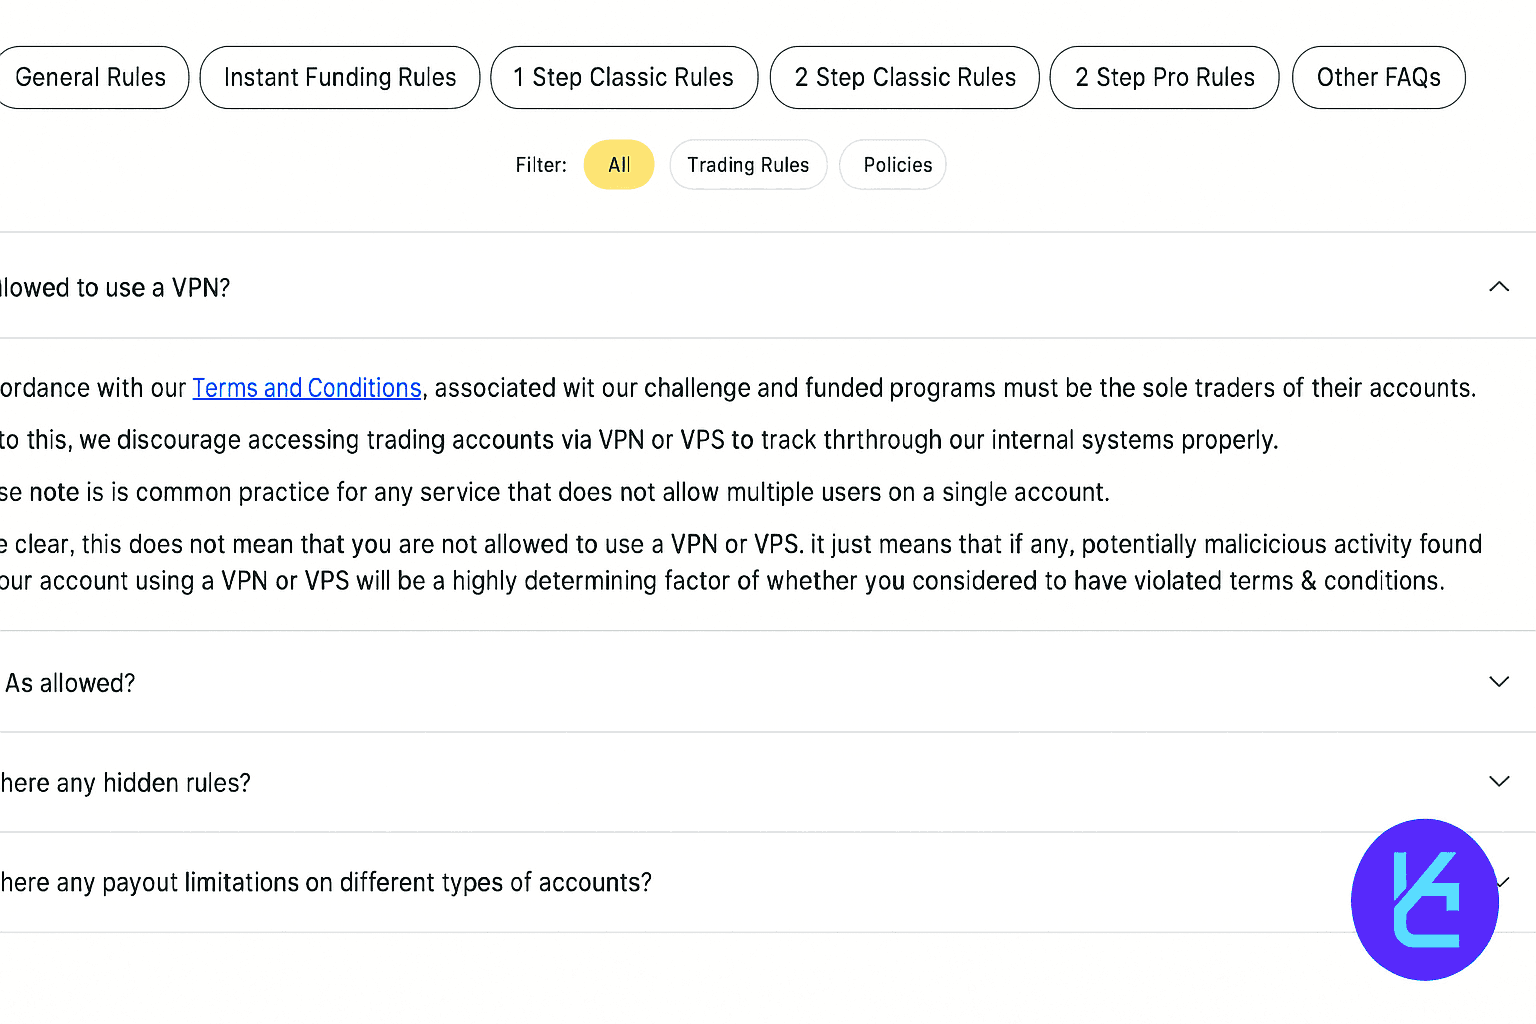Select the 'All' filter pill
This screenshot has width=1536, height=1024.
tap(619, 165)
